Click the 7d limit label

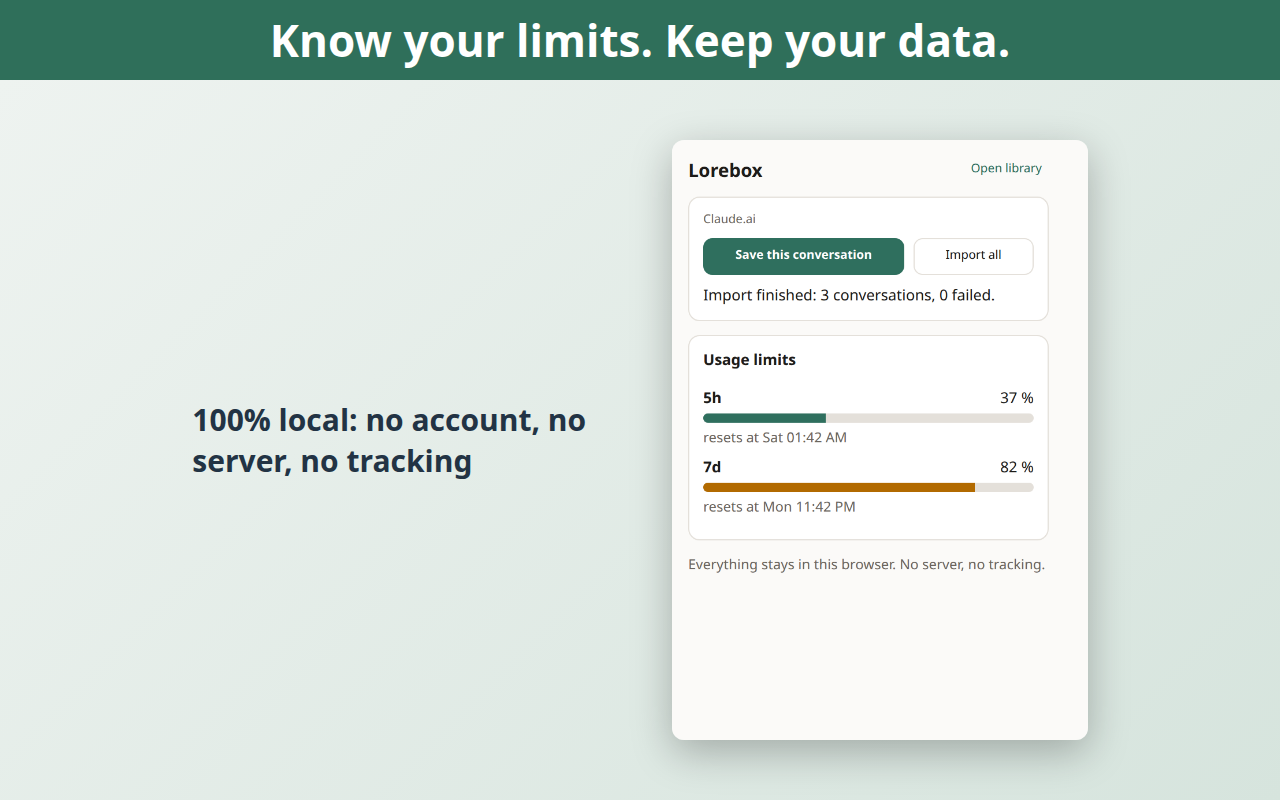pos(712,467)
